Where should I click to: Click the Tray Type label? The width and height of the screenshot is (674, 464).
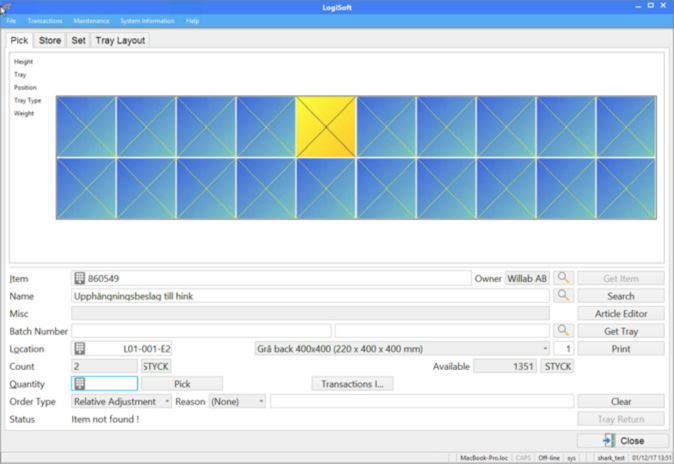point(28,100)
